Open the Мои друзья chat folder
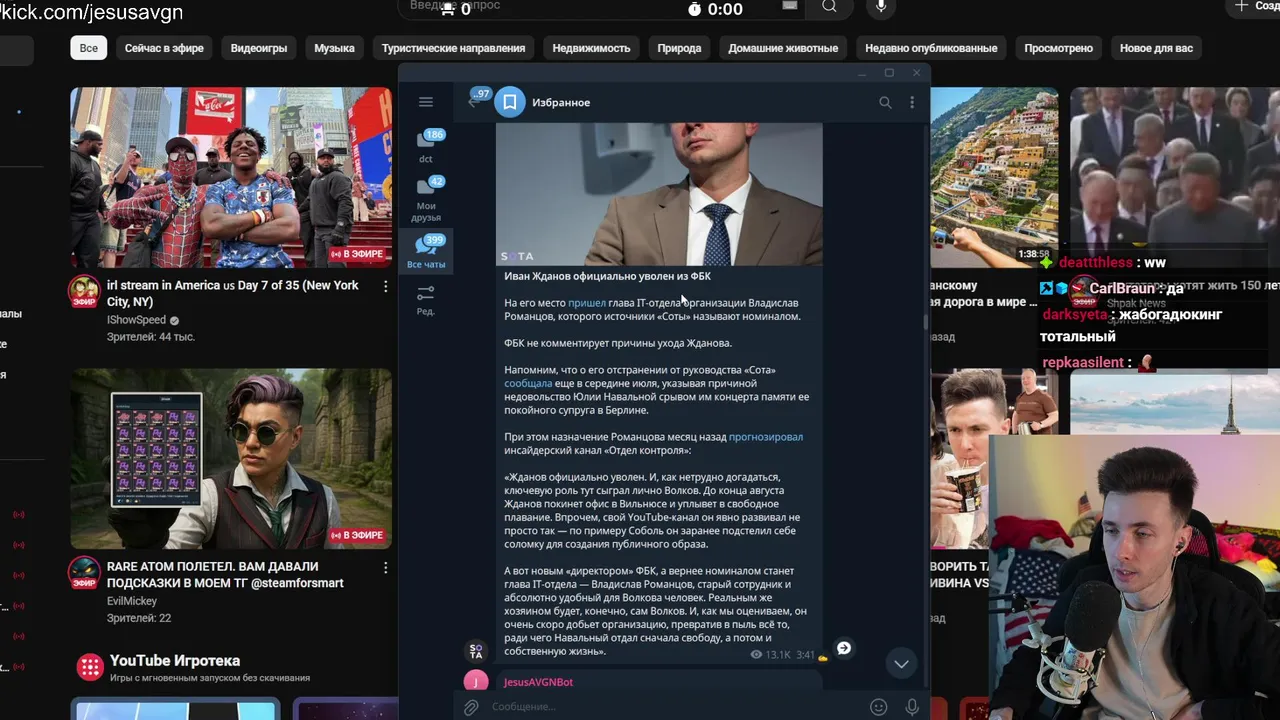Screen dimensions: 1280x720 click(426, 198)
